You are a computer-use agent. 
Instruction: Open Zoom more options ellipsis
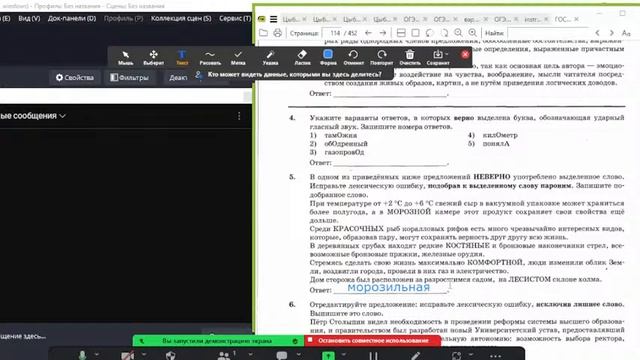point(495,356)
